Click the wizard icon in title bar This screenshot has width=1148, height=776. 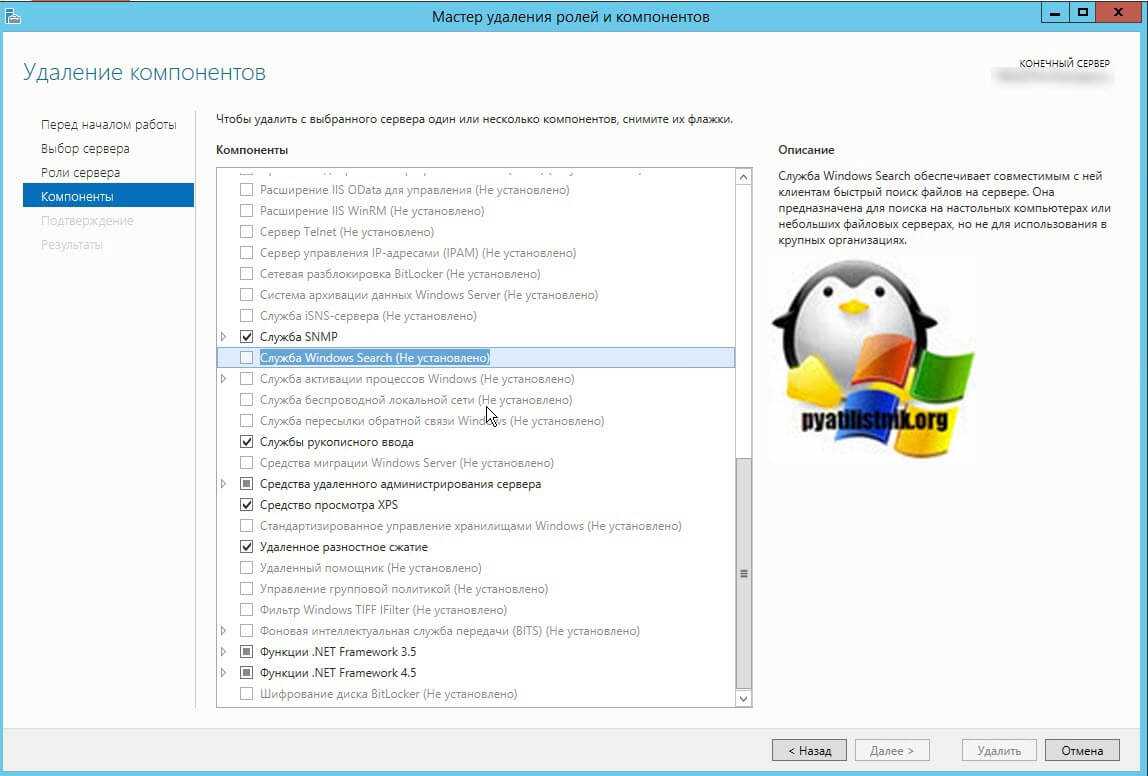click(x=12, y=15)
